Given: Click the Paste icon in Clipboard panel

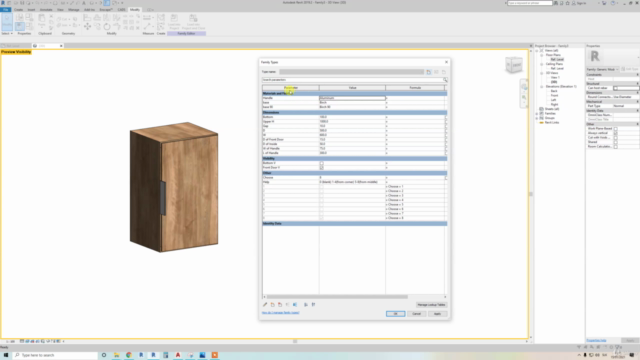Looking at the screenshot, I should click(42, 20).
